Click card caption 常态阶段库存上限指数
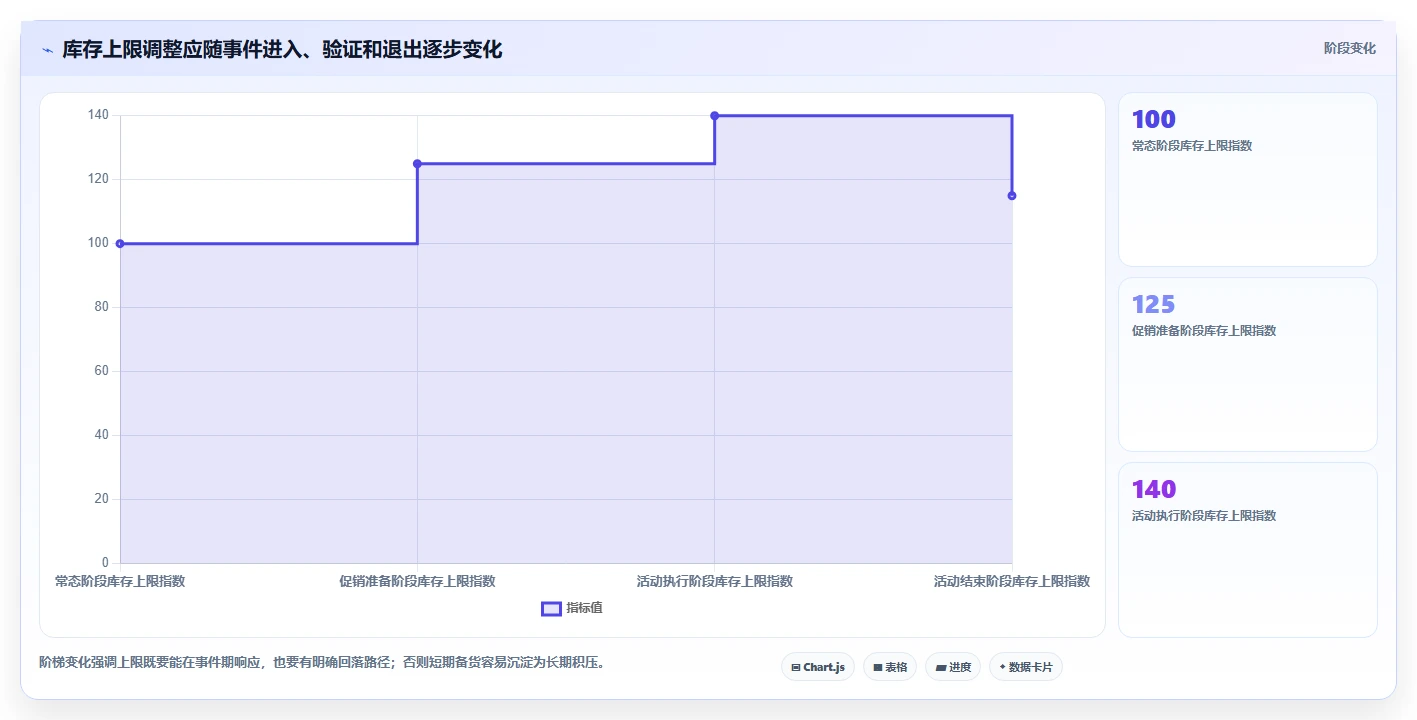The width and height of the screenshot is (1417, 720). [1192, 146]
